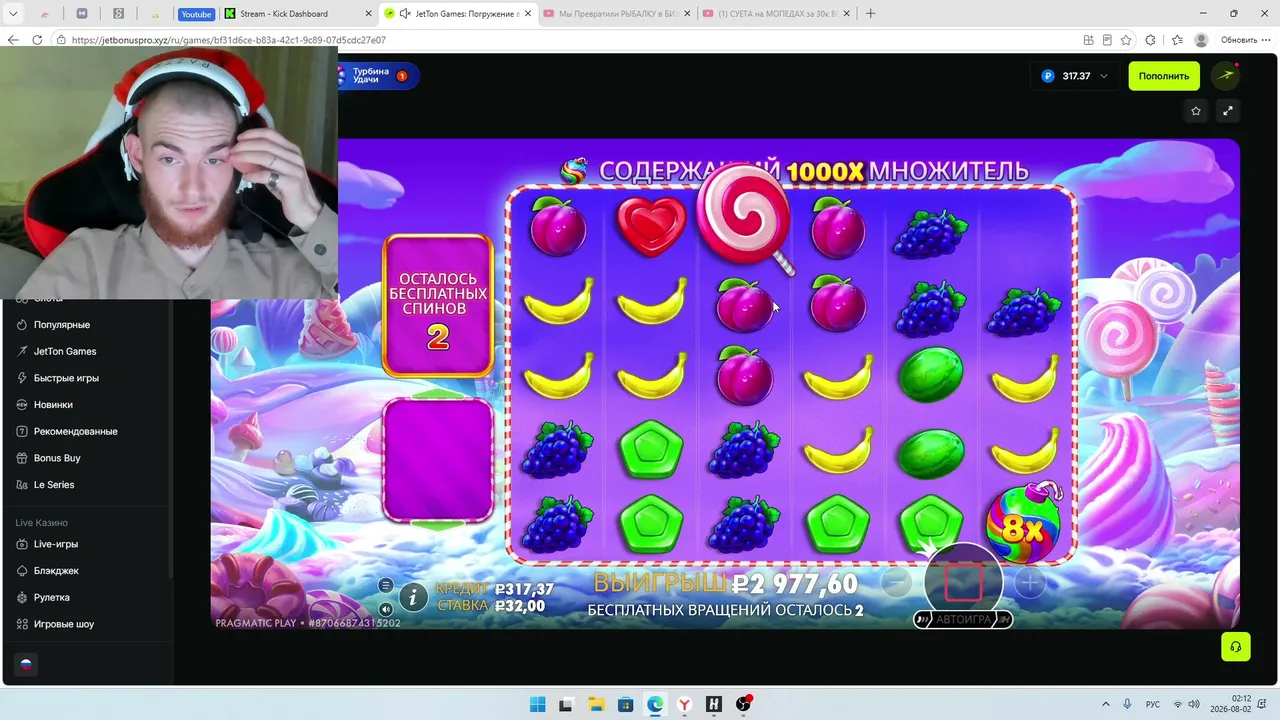
Task: Open the Рулетка section
Action: coord(52,598)
